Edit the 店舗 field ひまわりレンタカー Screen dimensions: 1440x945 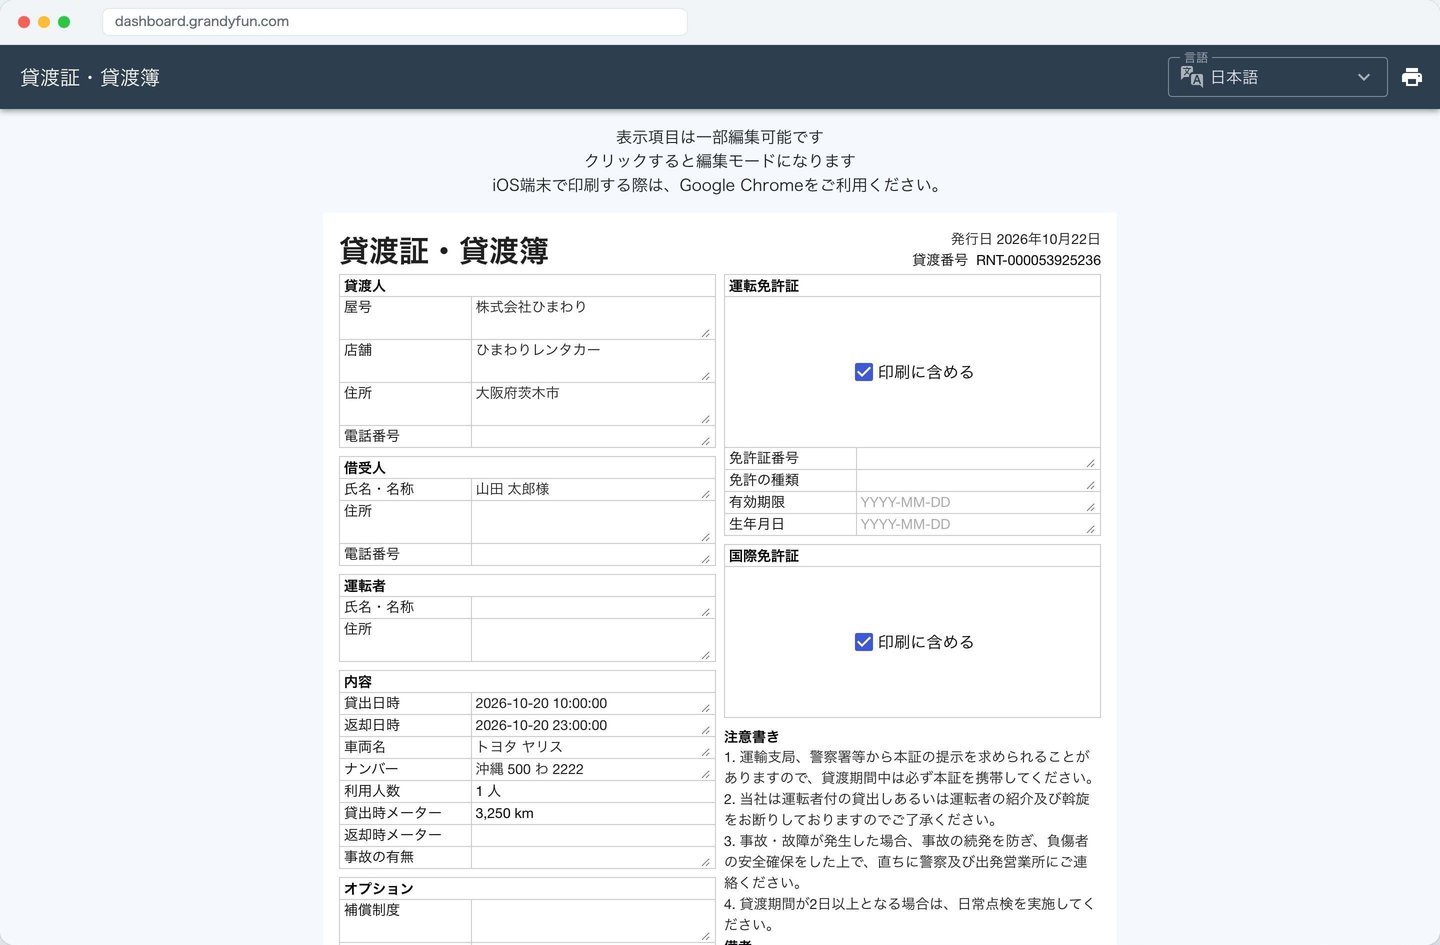pos(592,361)
